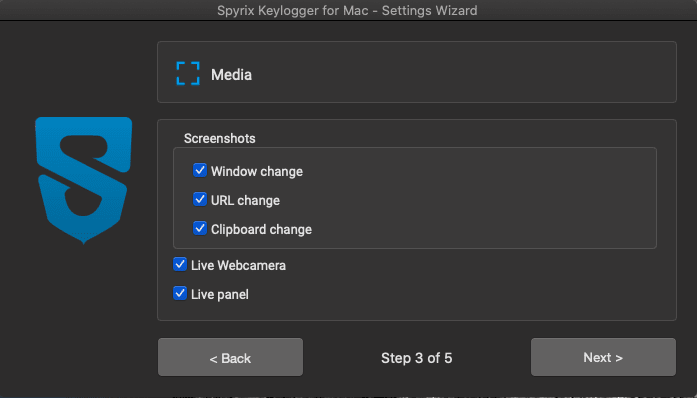Toggle the Live panel checkbox
Image resolution: width=697 pixels, height=398 pixels.
pos(180,293)
